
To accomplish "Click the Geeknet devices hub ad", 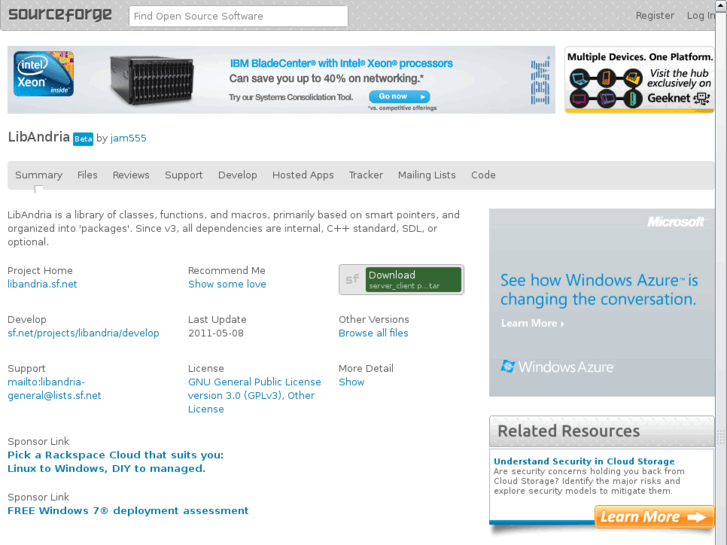I will [639, 80].
